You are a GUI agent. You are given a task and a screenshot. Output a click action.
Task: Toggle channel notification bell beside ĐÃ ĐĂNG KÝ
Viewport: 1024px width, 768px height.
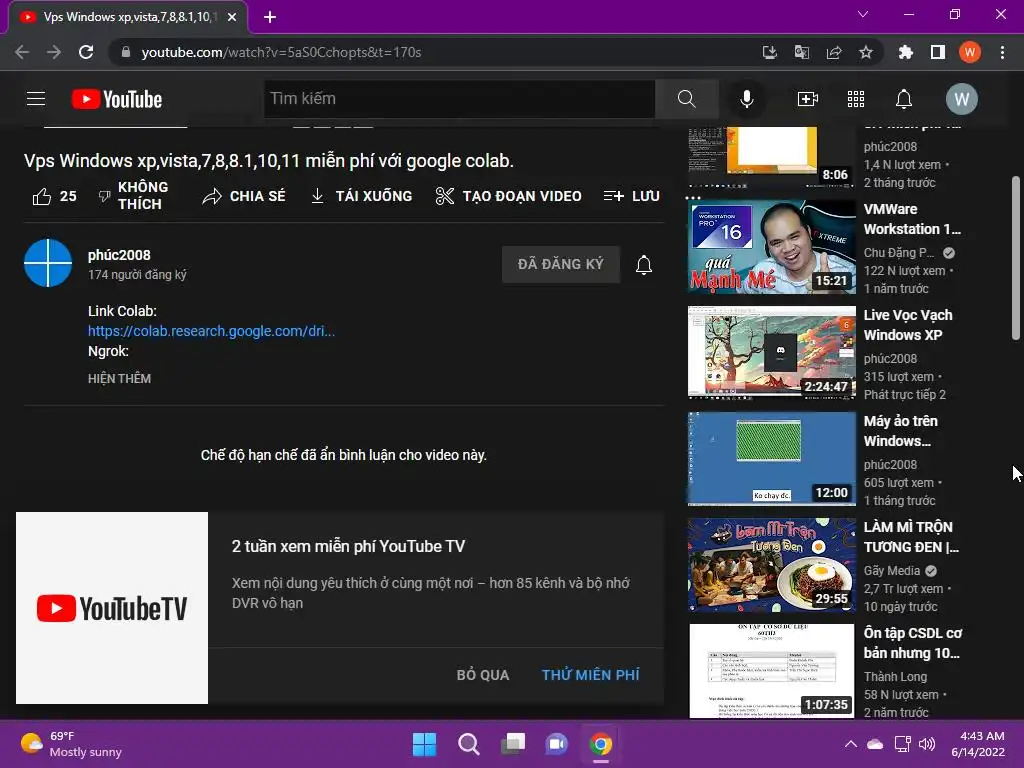pyautogui.click(x=644, y=264)
